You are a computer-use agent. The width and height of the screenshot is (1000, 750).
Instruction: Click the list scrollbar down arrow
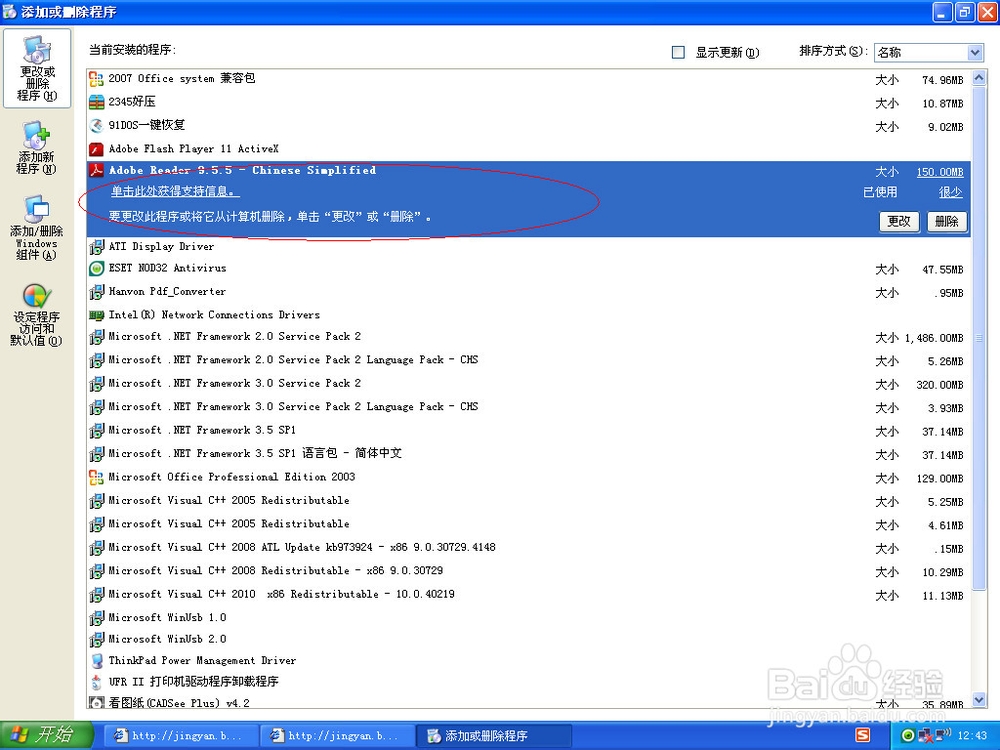click(979, 700)
